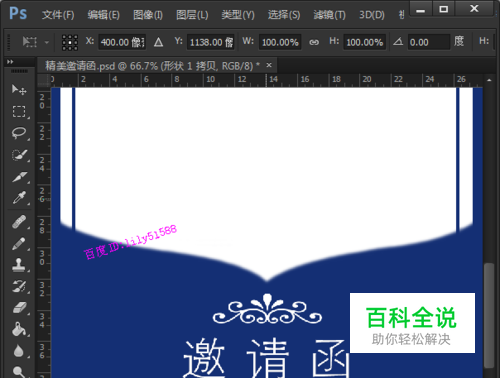Select the Move tool
This screenshot has height=378, width=500.
[19, 89]
